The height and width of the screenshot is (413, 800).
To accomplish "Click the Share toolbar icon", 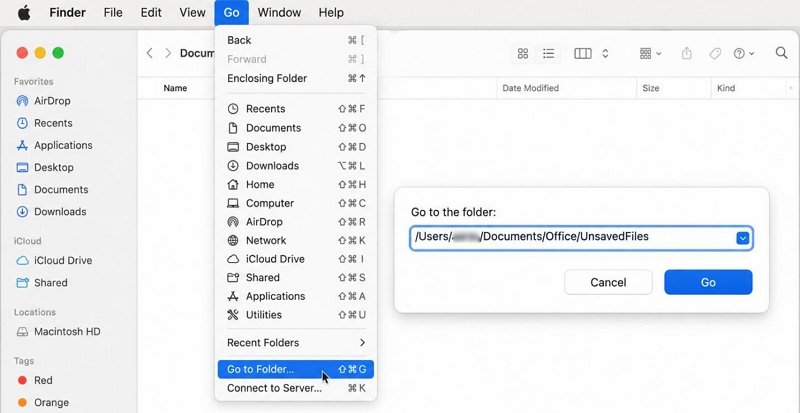I will (687, 53).
